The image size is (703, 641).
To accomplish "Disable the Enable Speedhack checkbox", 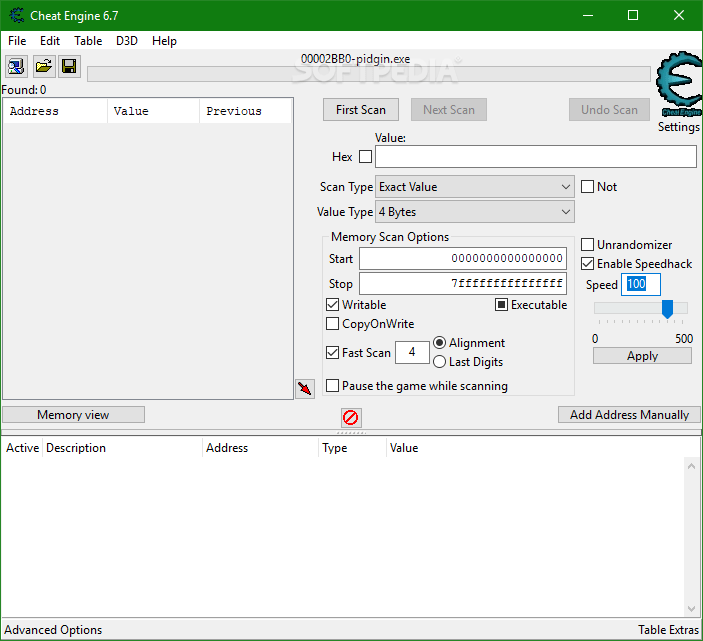I will 587,264.
